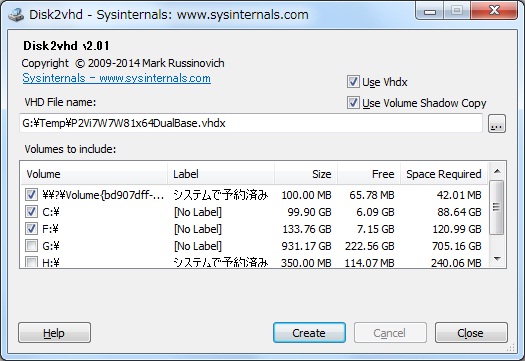Select the 133.76 GB size cell

[307, 229]
